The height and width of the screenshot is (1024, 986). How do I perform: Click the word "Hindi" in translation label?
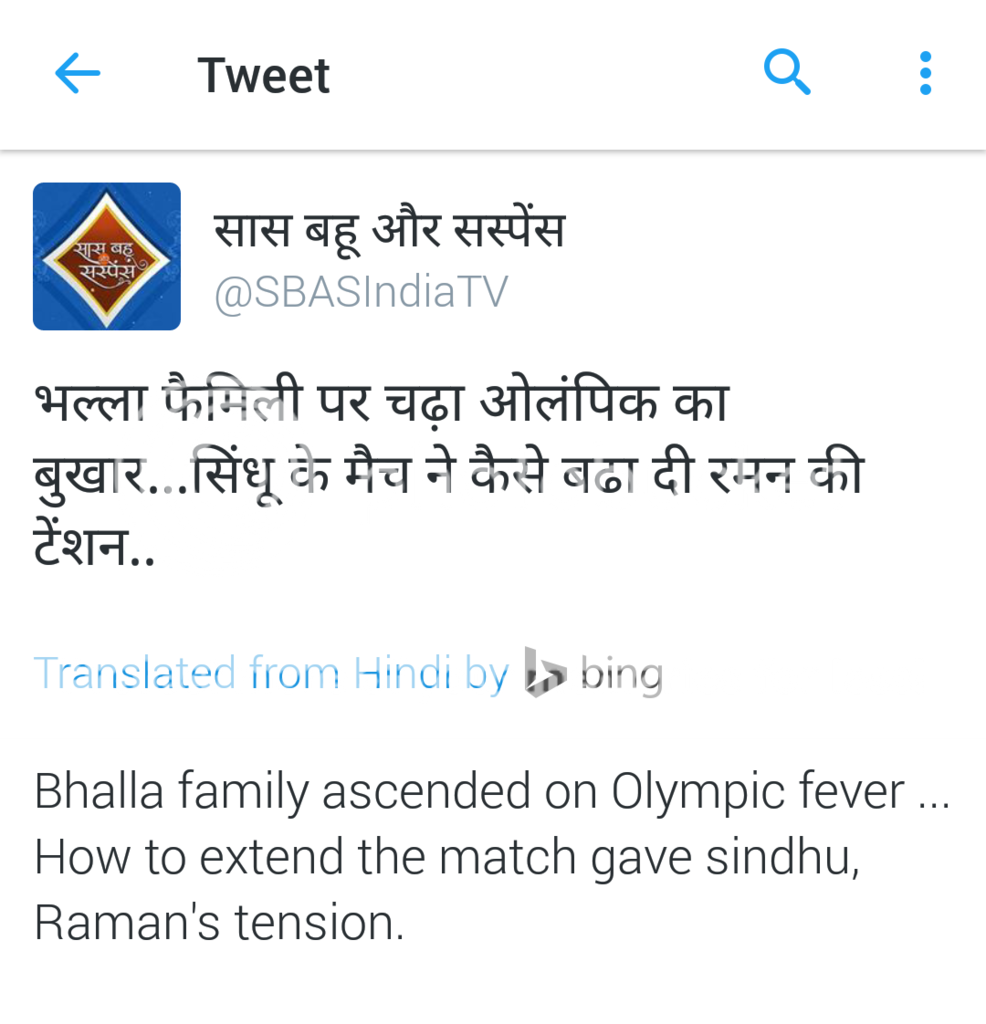(x=403, y=673)
